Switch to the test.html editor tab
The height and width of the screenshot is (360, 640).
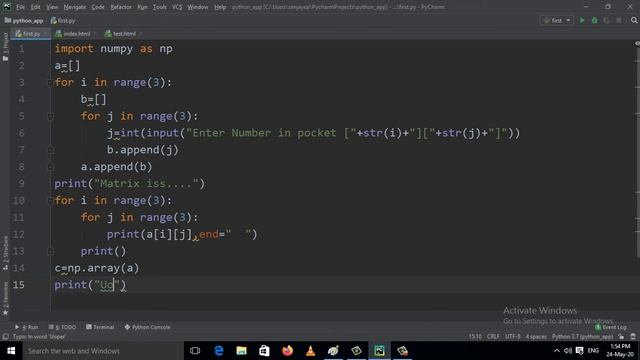(124, 34)
